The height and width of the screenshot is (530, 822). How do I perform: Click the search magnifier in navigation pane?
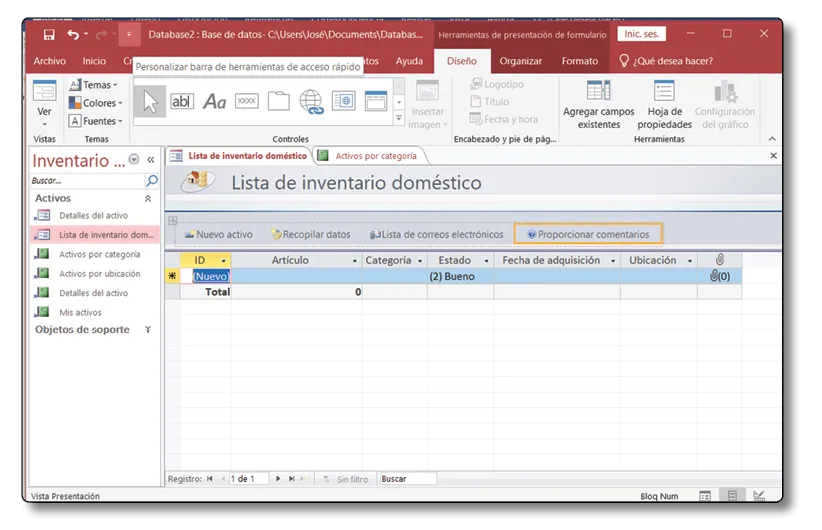coord(152,181)
